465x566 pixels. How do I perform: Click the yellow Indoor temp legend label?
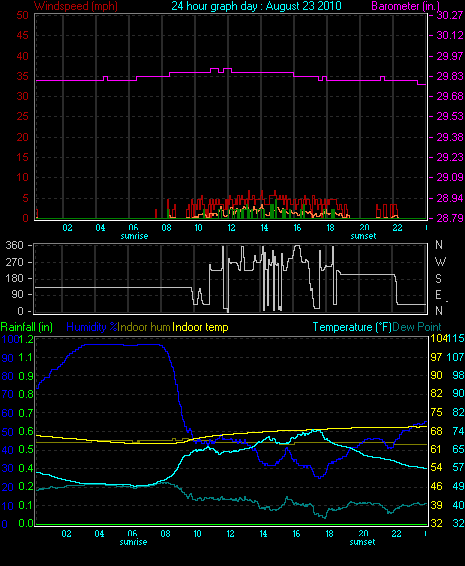(x=200, y=327)
